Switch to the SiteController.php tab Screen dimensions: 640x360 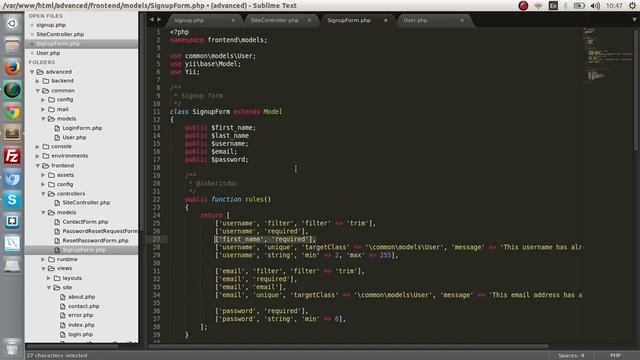pyautogui.click(x=275, y=20)
